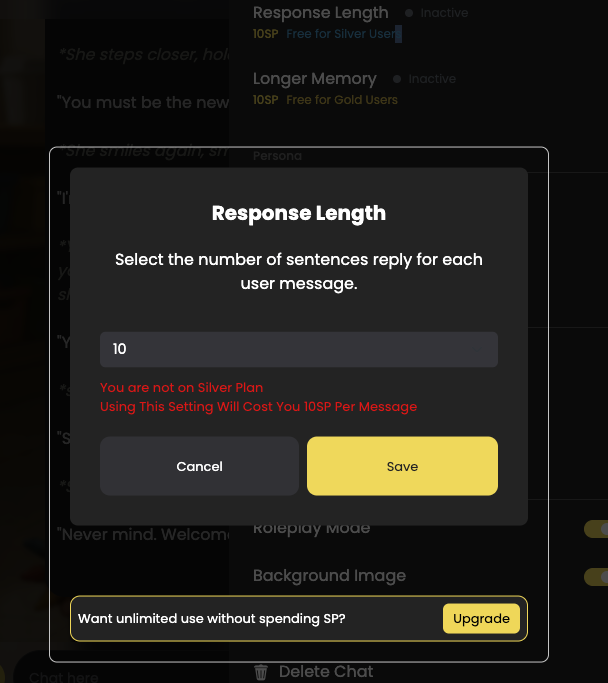Click the Free for Gold Users link
Viewport: 608px width, 683px height.
coord(342,100)
